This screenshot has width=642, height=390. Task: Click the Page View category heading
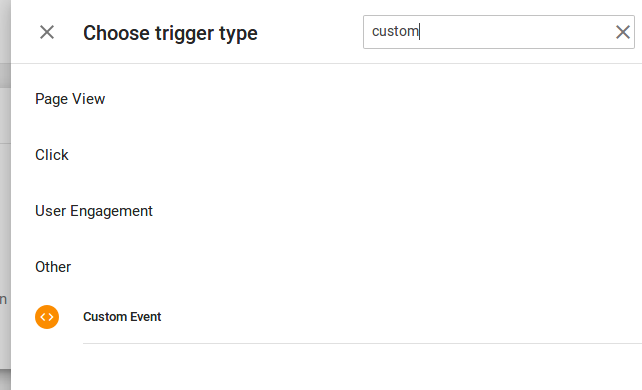coord(70,99)
